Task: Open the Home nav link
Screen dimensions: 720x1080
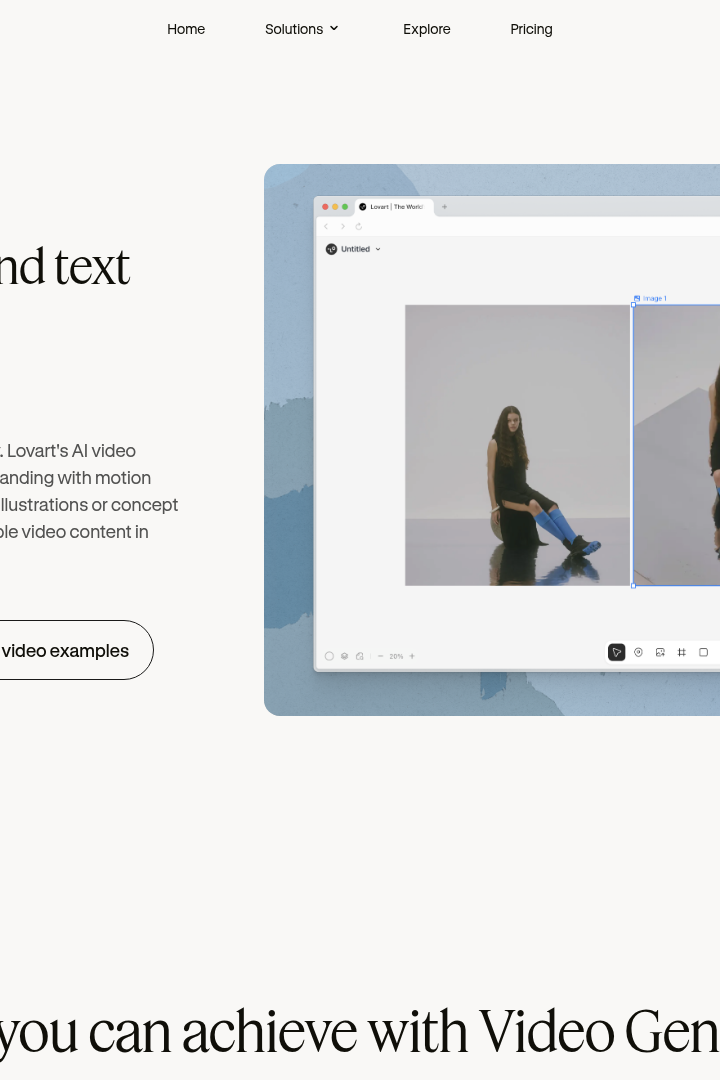Action: [186, 29]
